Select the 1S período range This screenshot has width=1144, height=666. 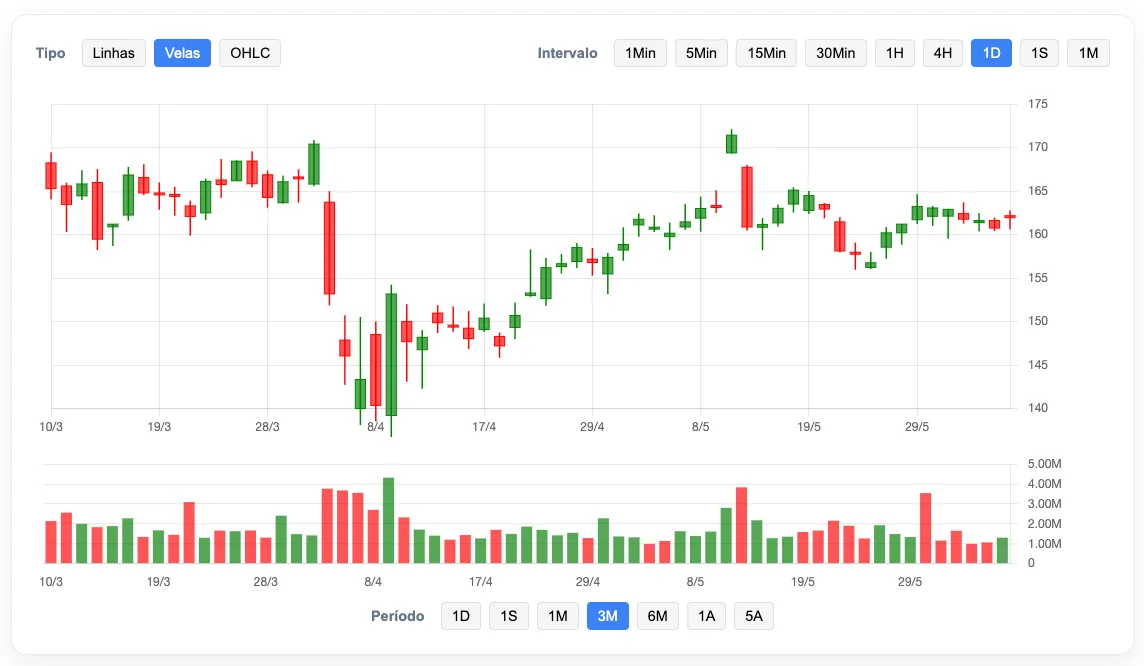[509, 615]
